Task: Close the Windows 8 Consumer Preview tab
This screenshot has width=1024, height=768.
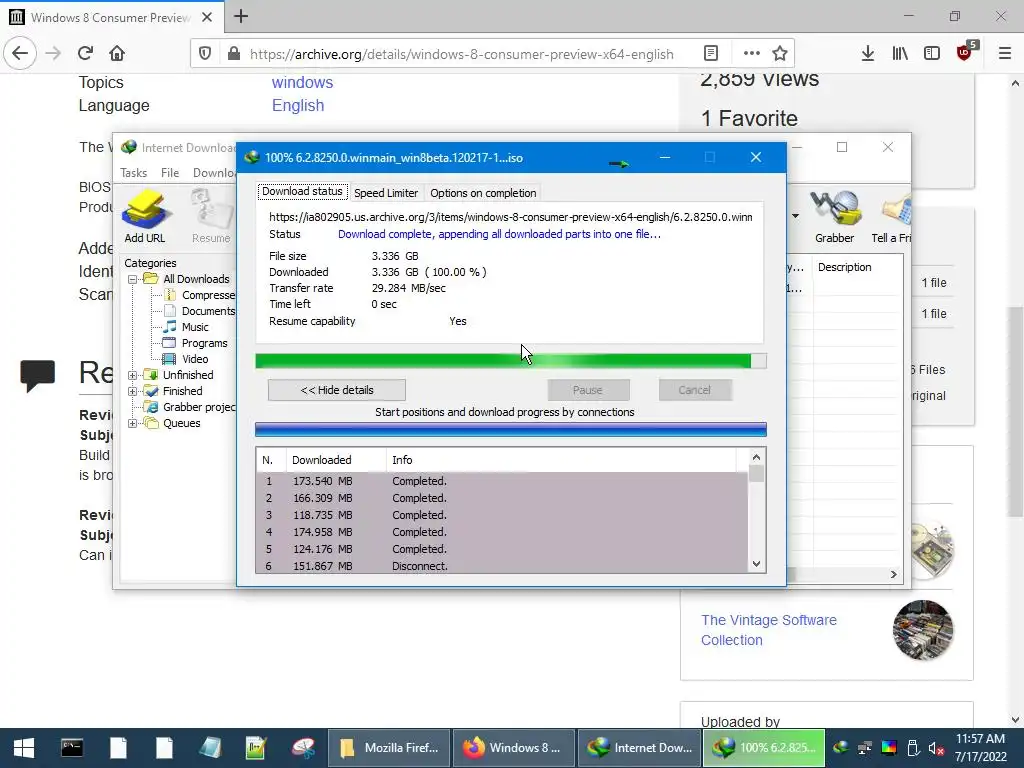Action: tap(207, 17)
